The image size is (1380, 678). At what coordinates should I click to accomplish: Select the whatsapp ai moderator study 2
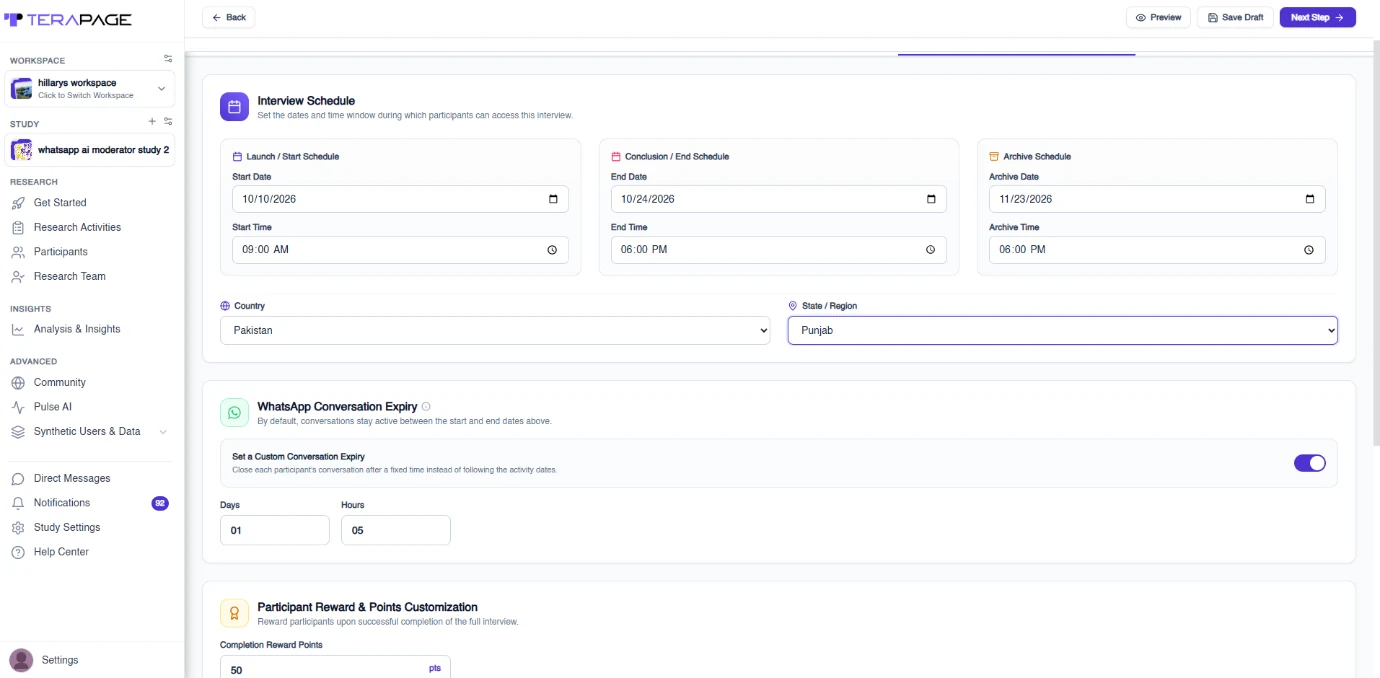coord(90,150)
